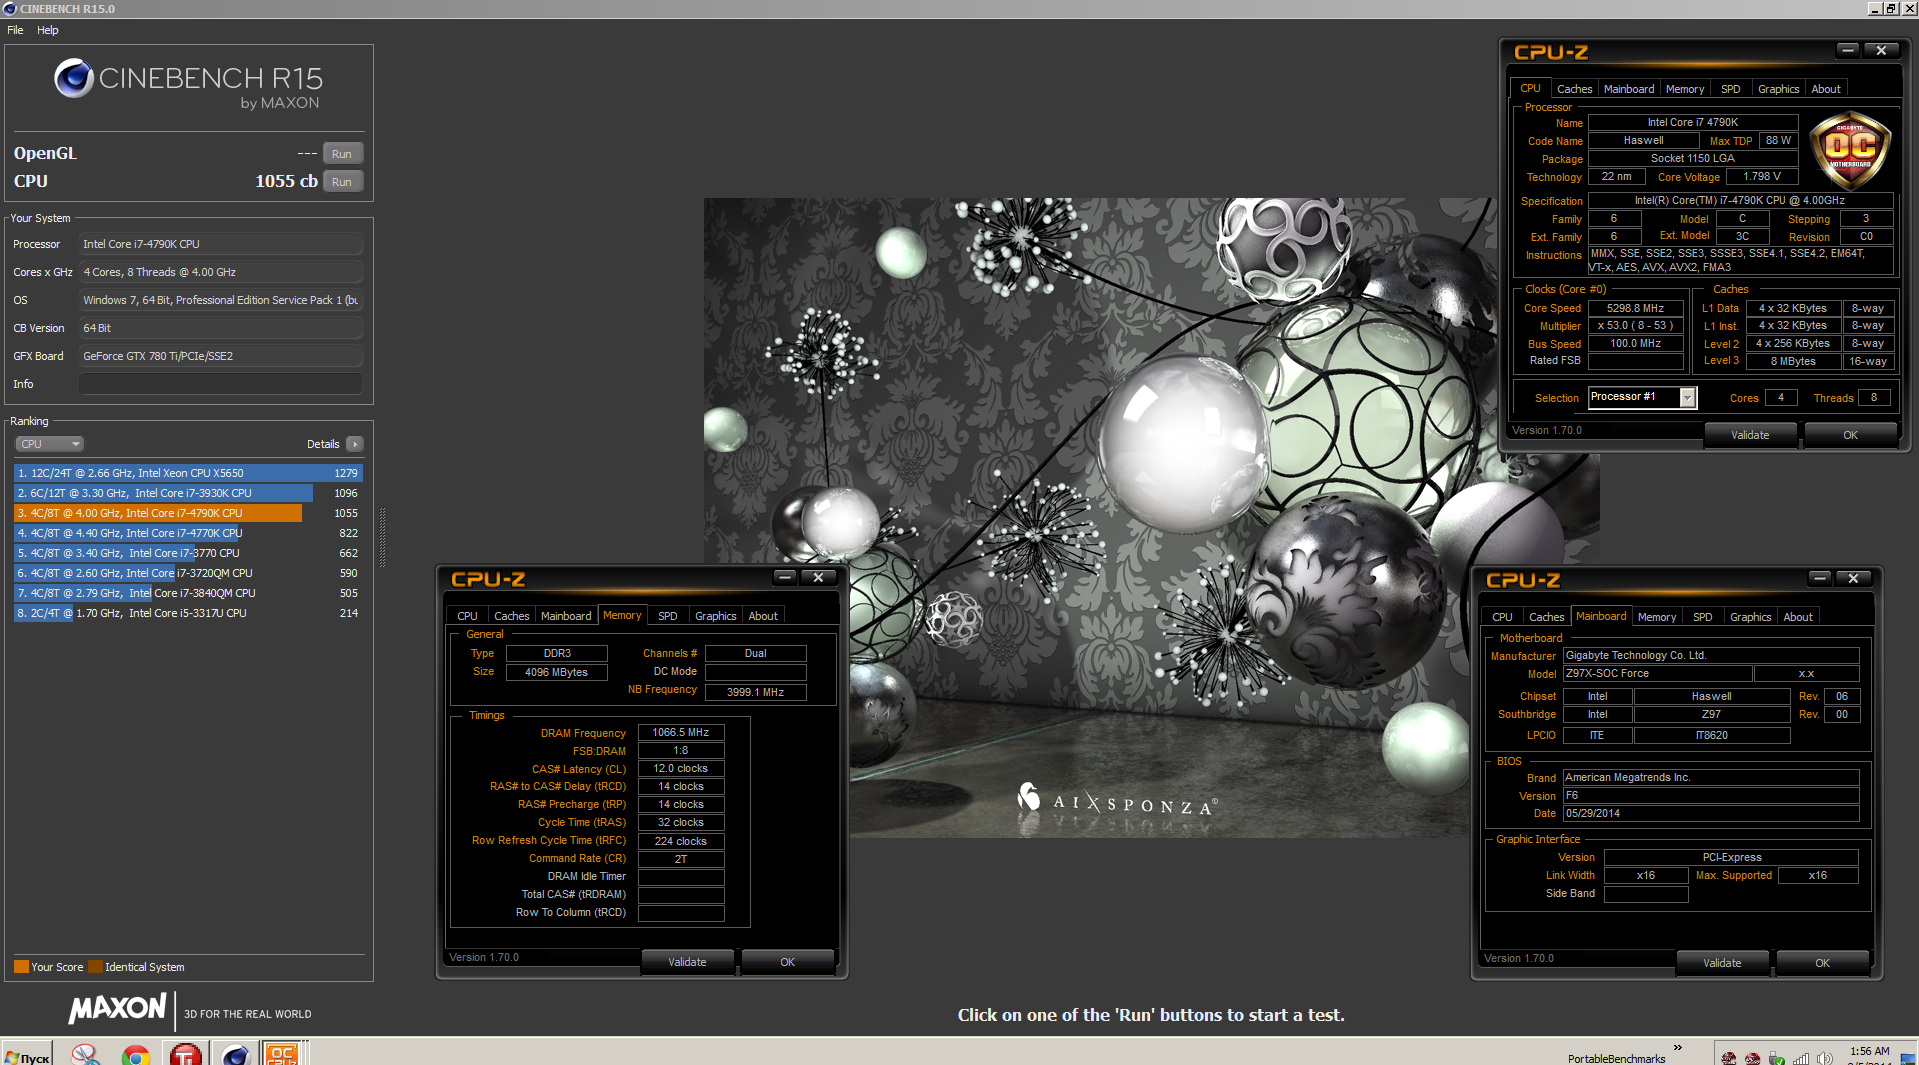Select Xeon X5650 ranking row

click(188, 473)
